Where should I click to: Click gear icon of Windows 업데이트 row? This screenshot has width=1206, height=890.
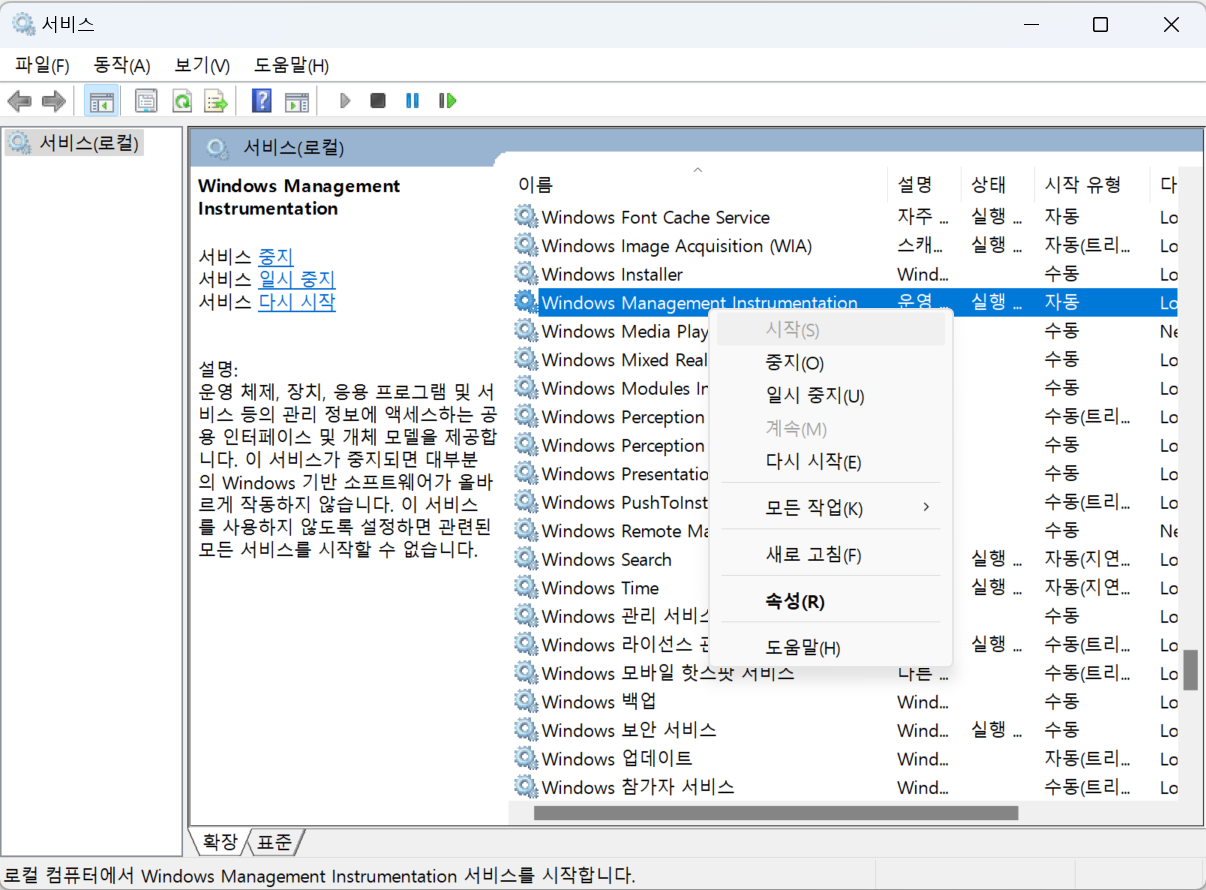(x=525, y=759)
